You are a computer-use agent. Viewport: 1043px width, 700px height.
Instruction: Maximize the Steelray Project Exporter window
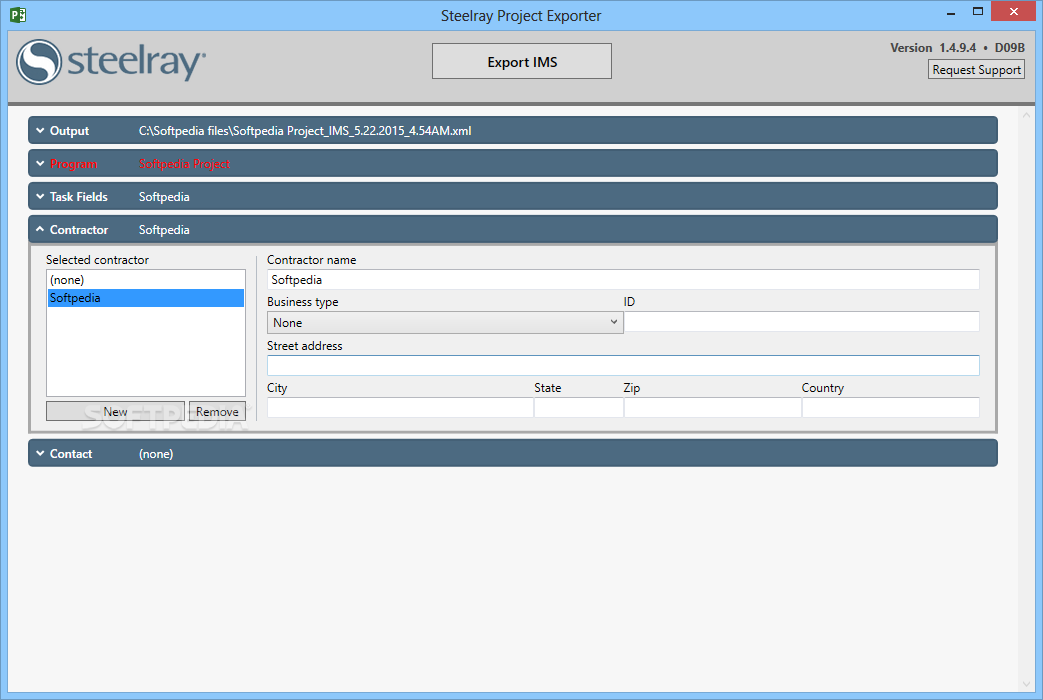coord(977,11)
